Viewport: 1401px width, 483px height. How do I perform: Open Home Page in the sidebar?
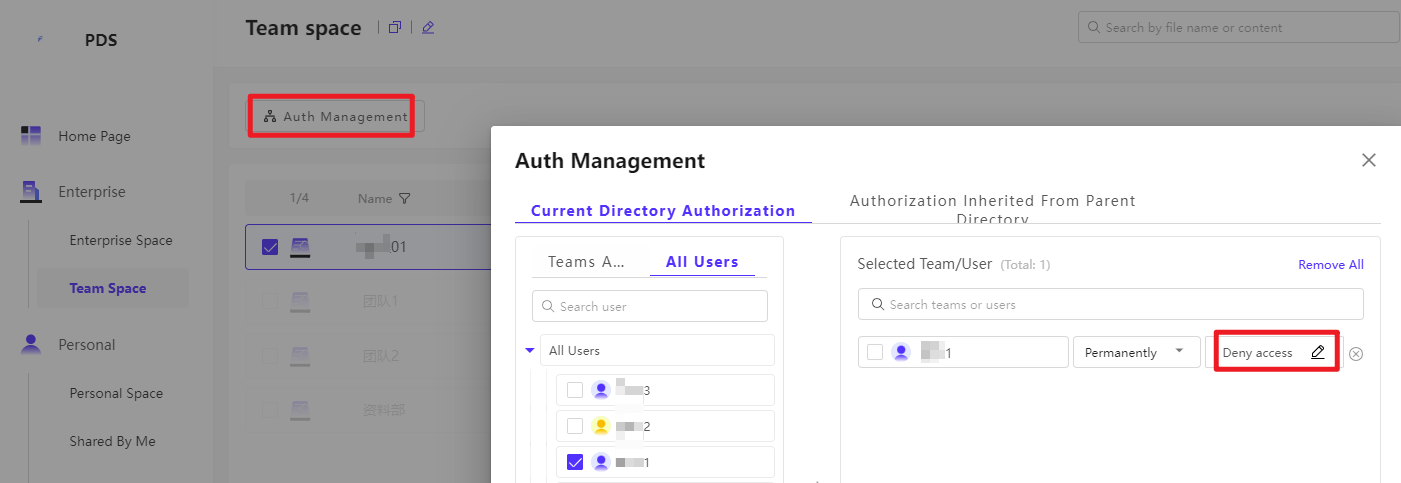pyautogui.click(x=94, y=136)
